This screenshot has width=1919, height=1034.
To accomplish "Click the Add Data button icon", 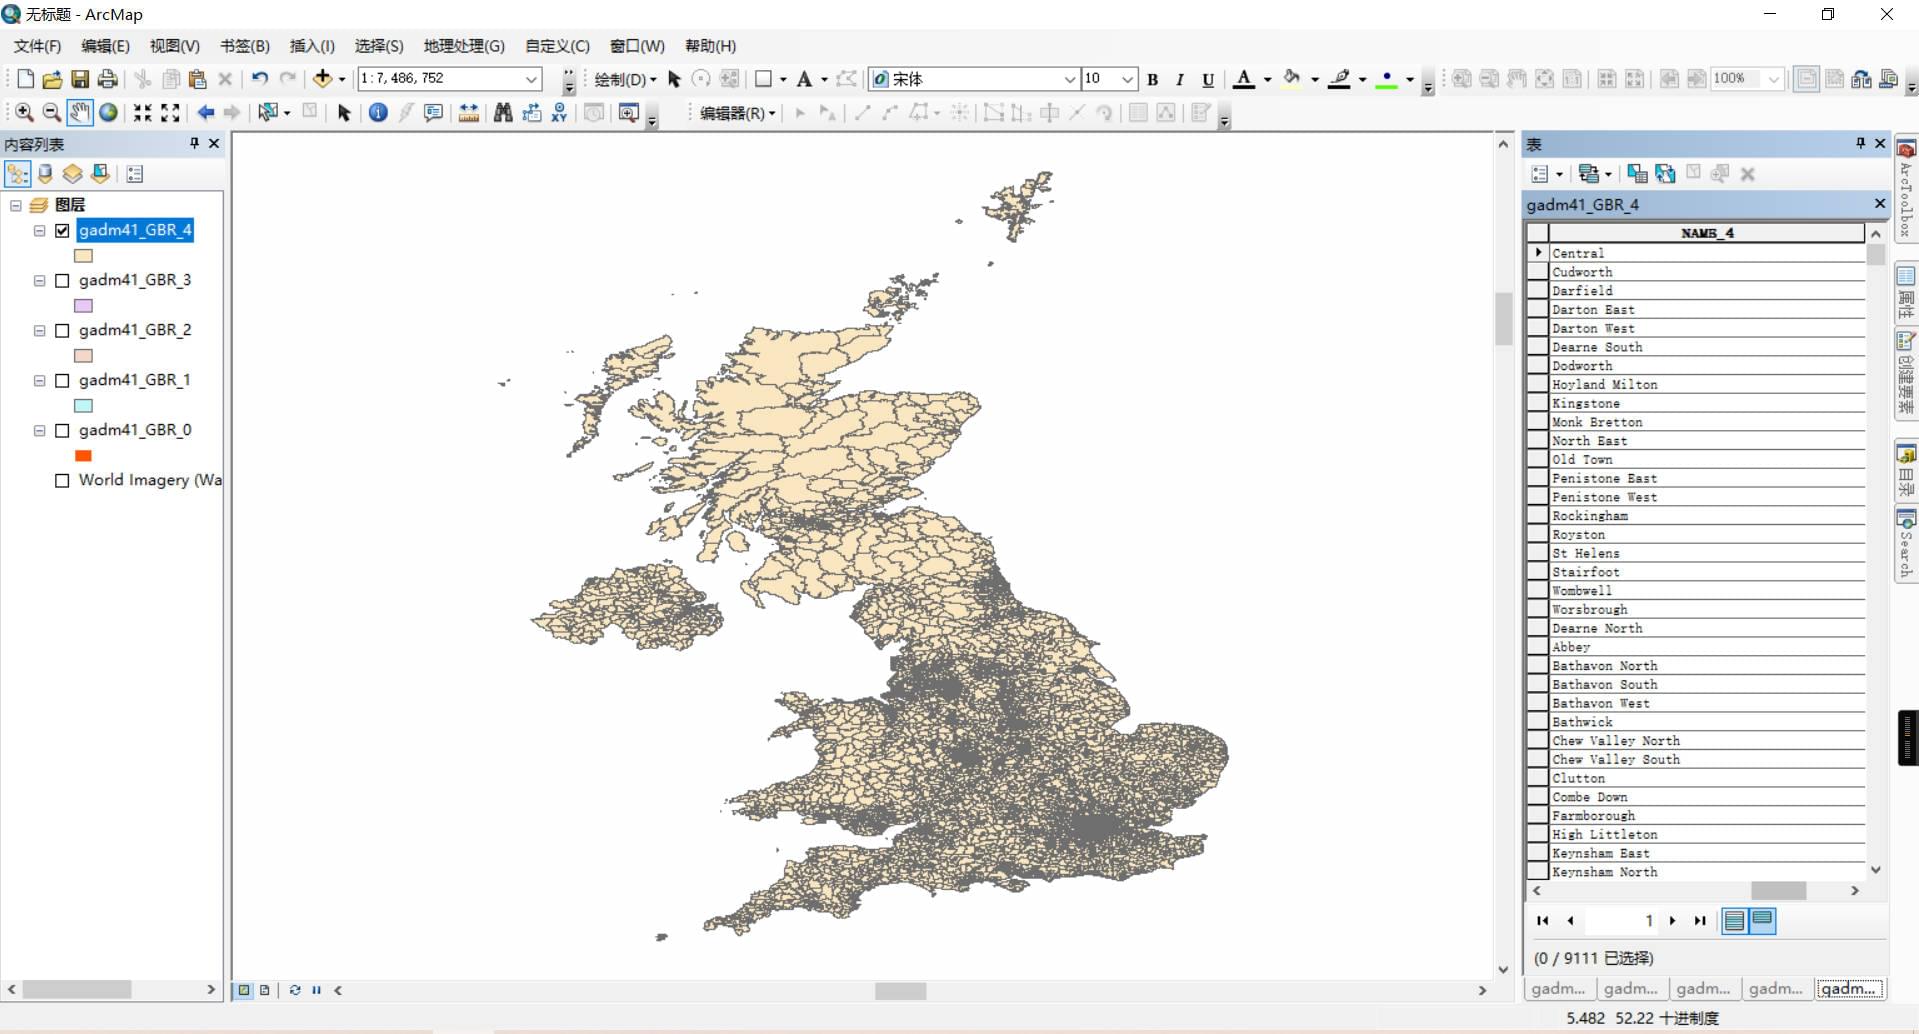I will point(322,78).
